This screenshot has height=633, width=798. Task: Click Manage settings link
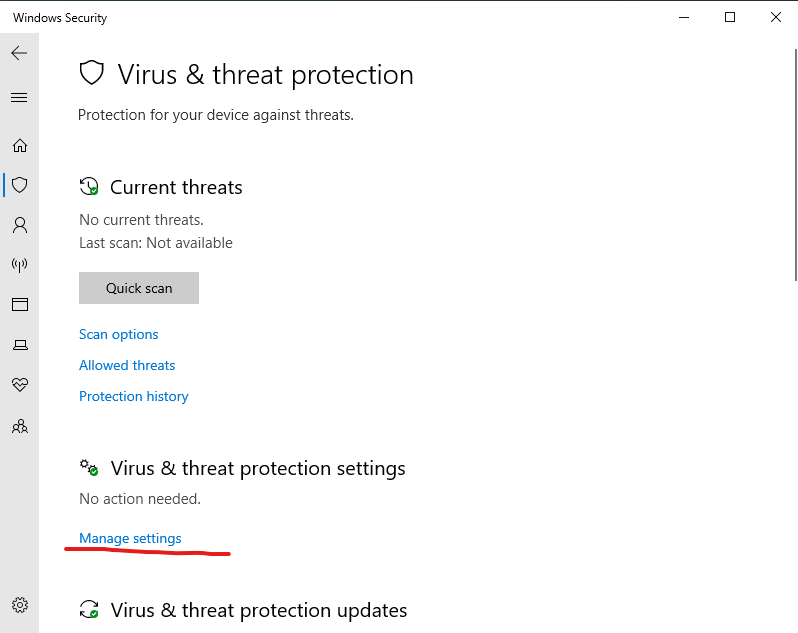pyautogui.click(x=130, y=538)
